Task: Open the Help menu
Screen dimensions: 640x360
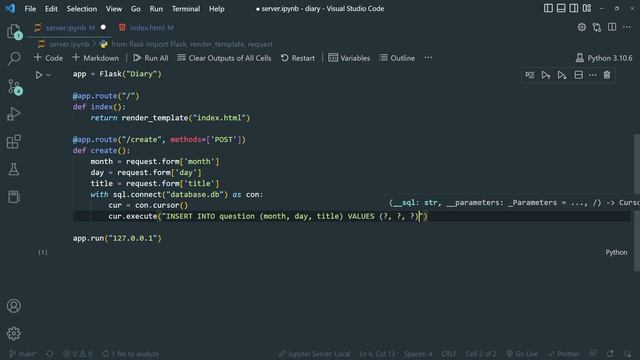Action: coord(216,9)
